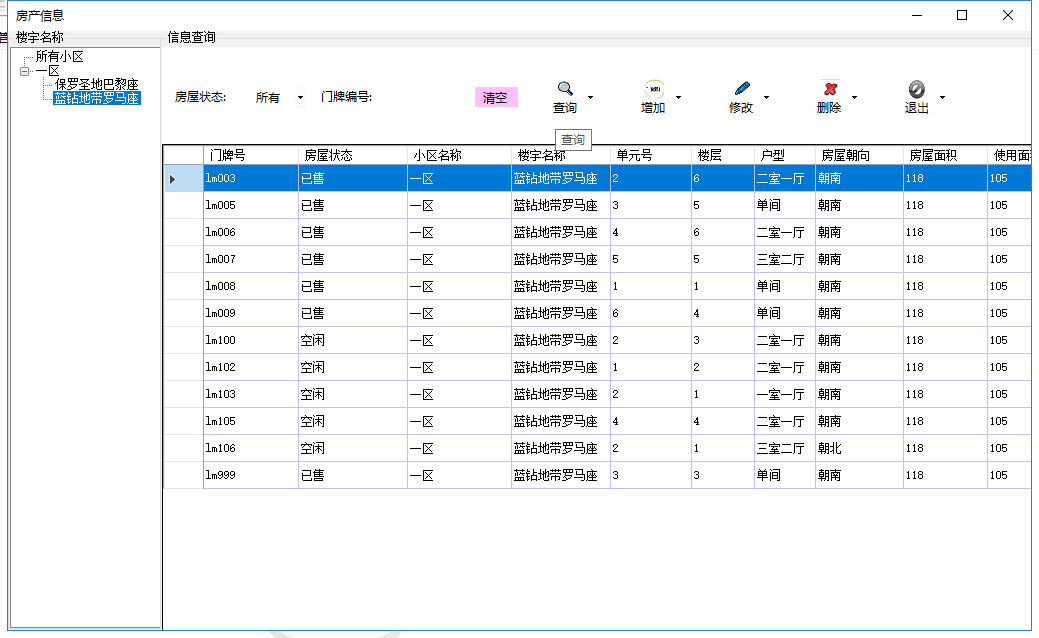Click the 查询 magnifier search icon
The height and width of the screenshot is (638, 1039).
pos(565,89)
